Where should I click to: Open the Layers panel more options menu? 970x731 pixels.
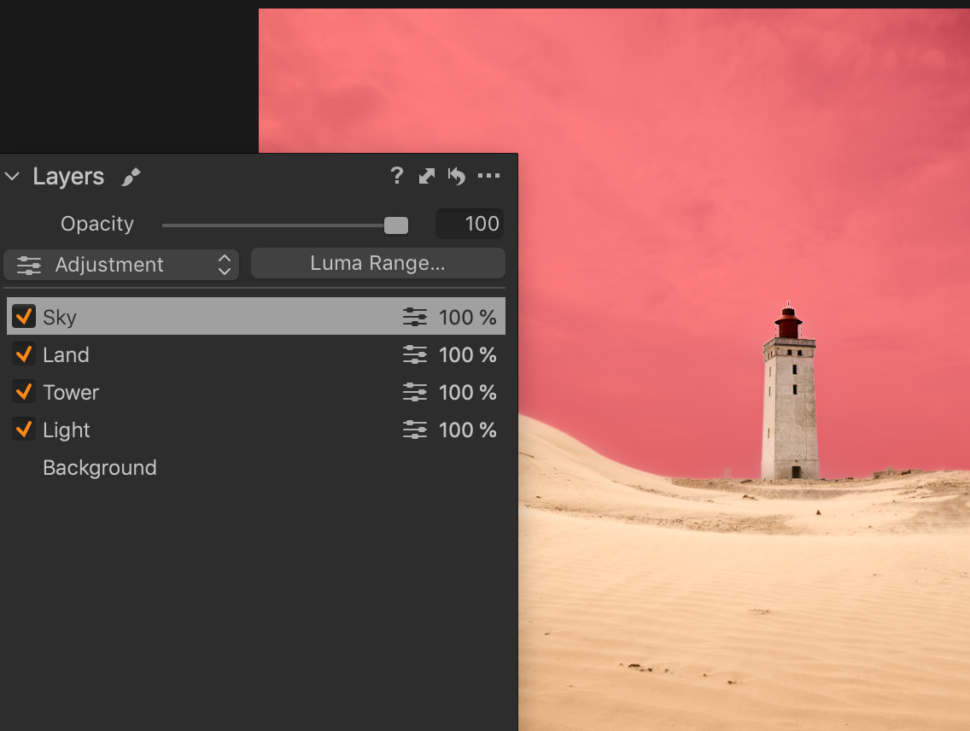coord(489,176)
